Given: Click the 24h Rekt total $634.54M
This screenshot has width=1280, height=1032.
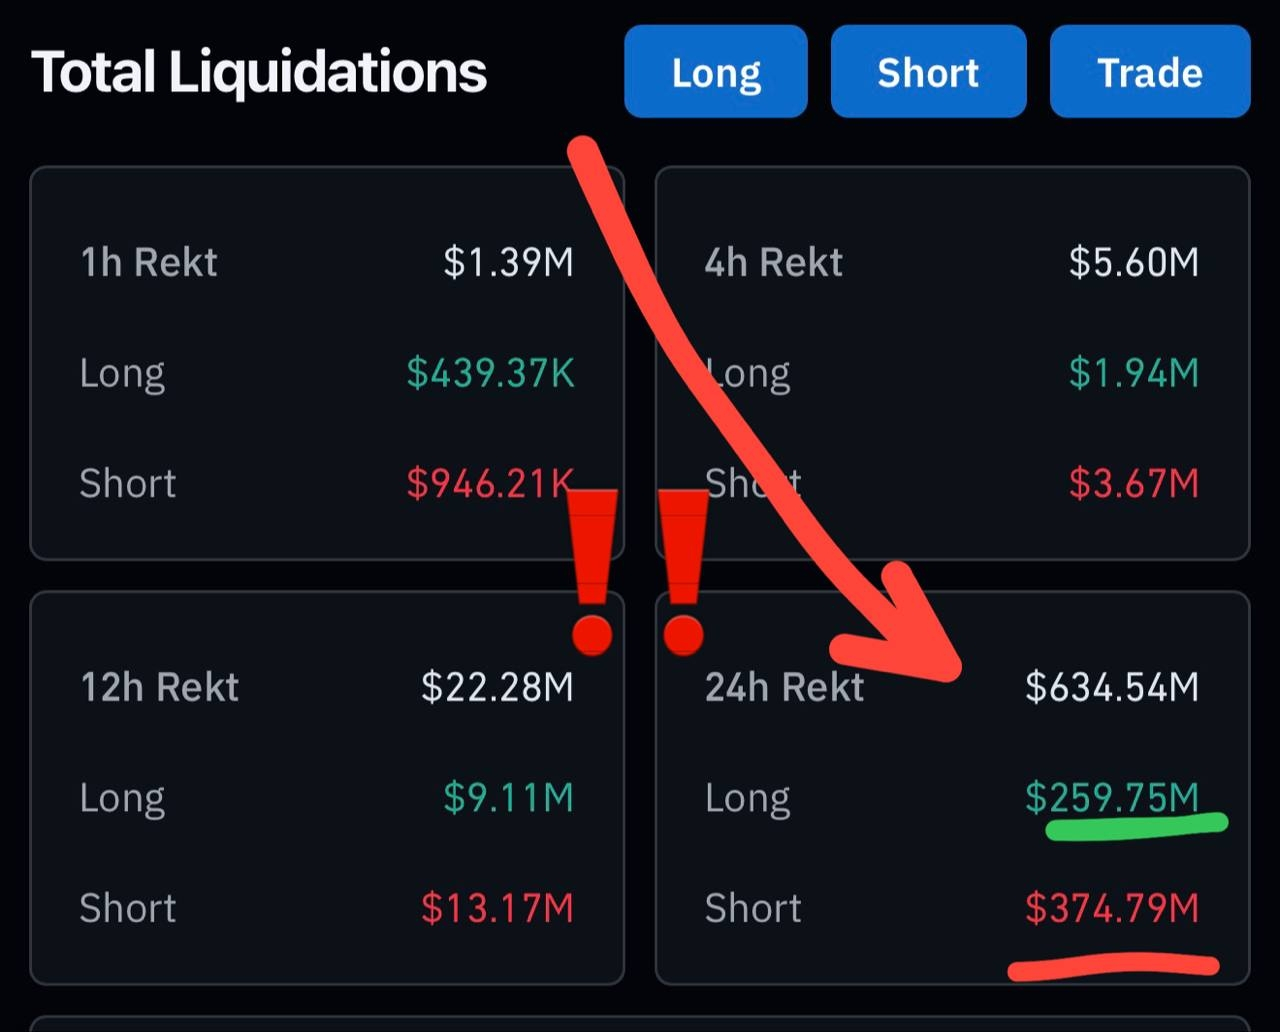Looking at the screenshot, I should click(x=1112, y=687).
